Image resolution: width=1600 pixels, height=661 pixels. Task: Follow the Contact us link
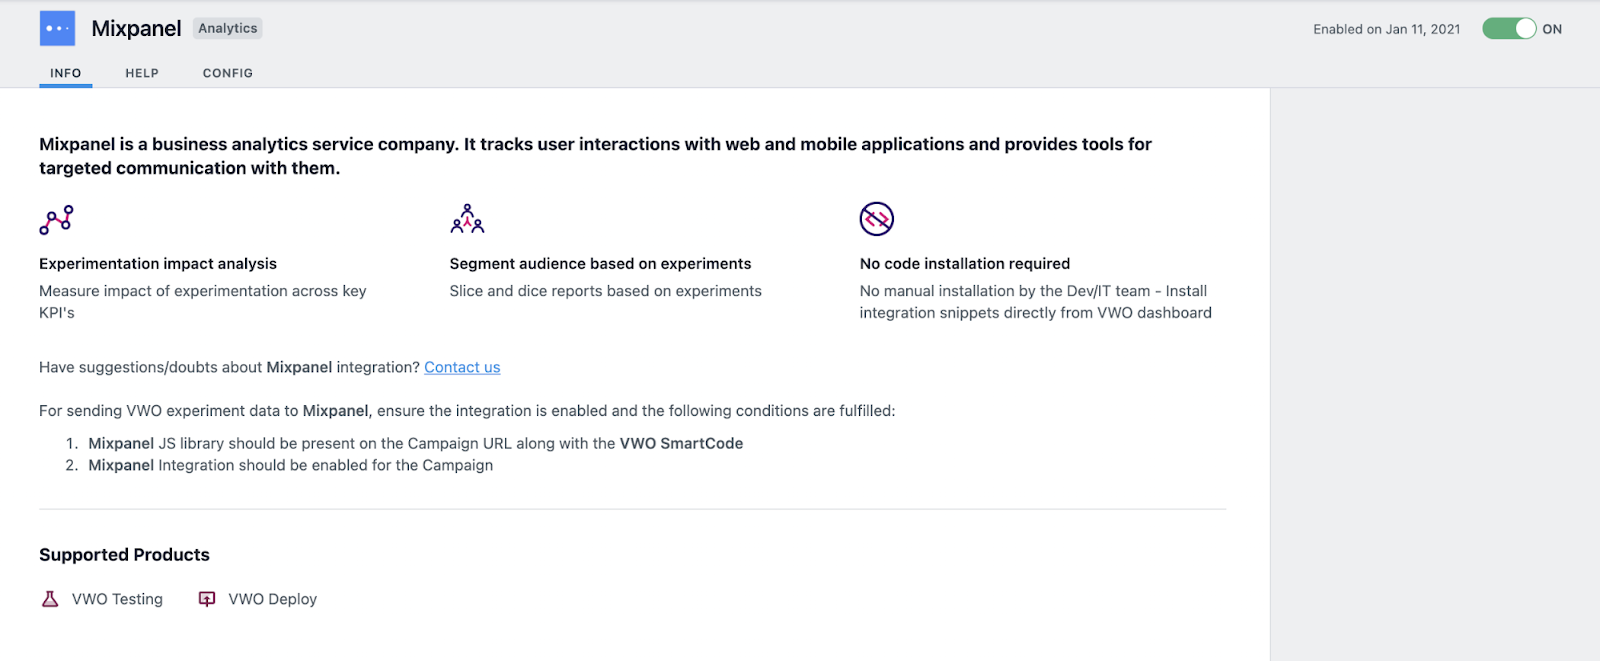(462, 367)
